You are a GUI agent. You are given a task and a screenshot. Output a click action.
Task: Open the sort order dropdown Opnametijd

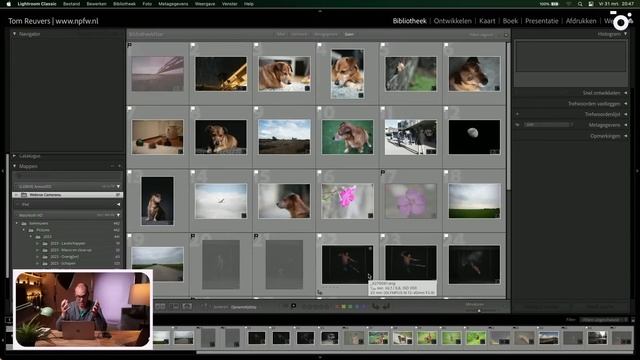click(x=244, y=307)
